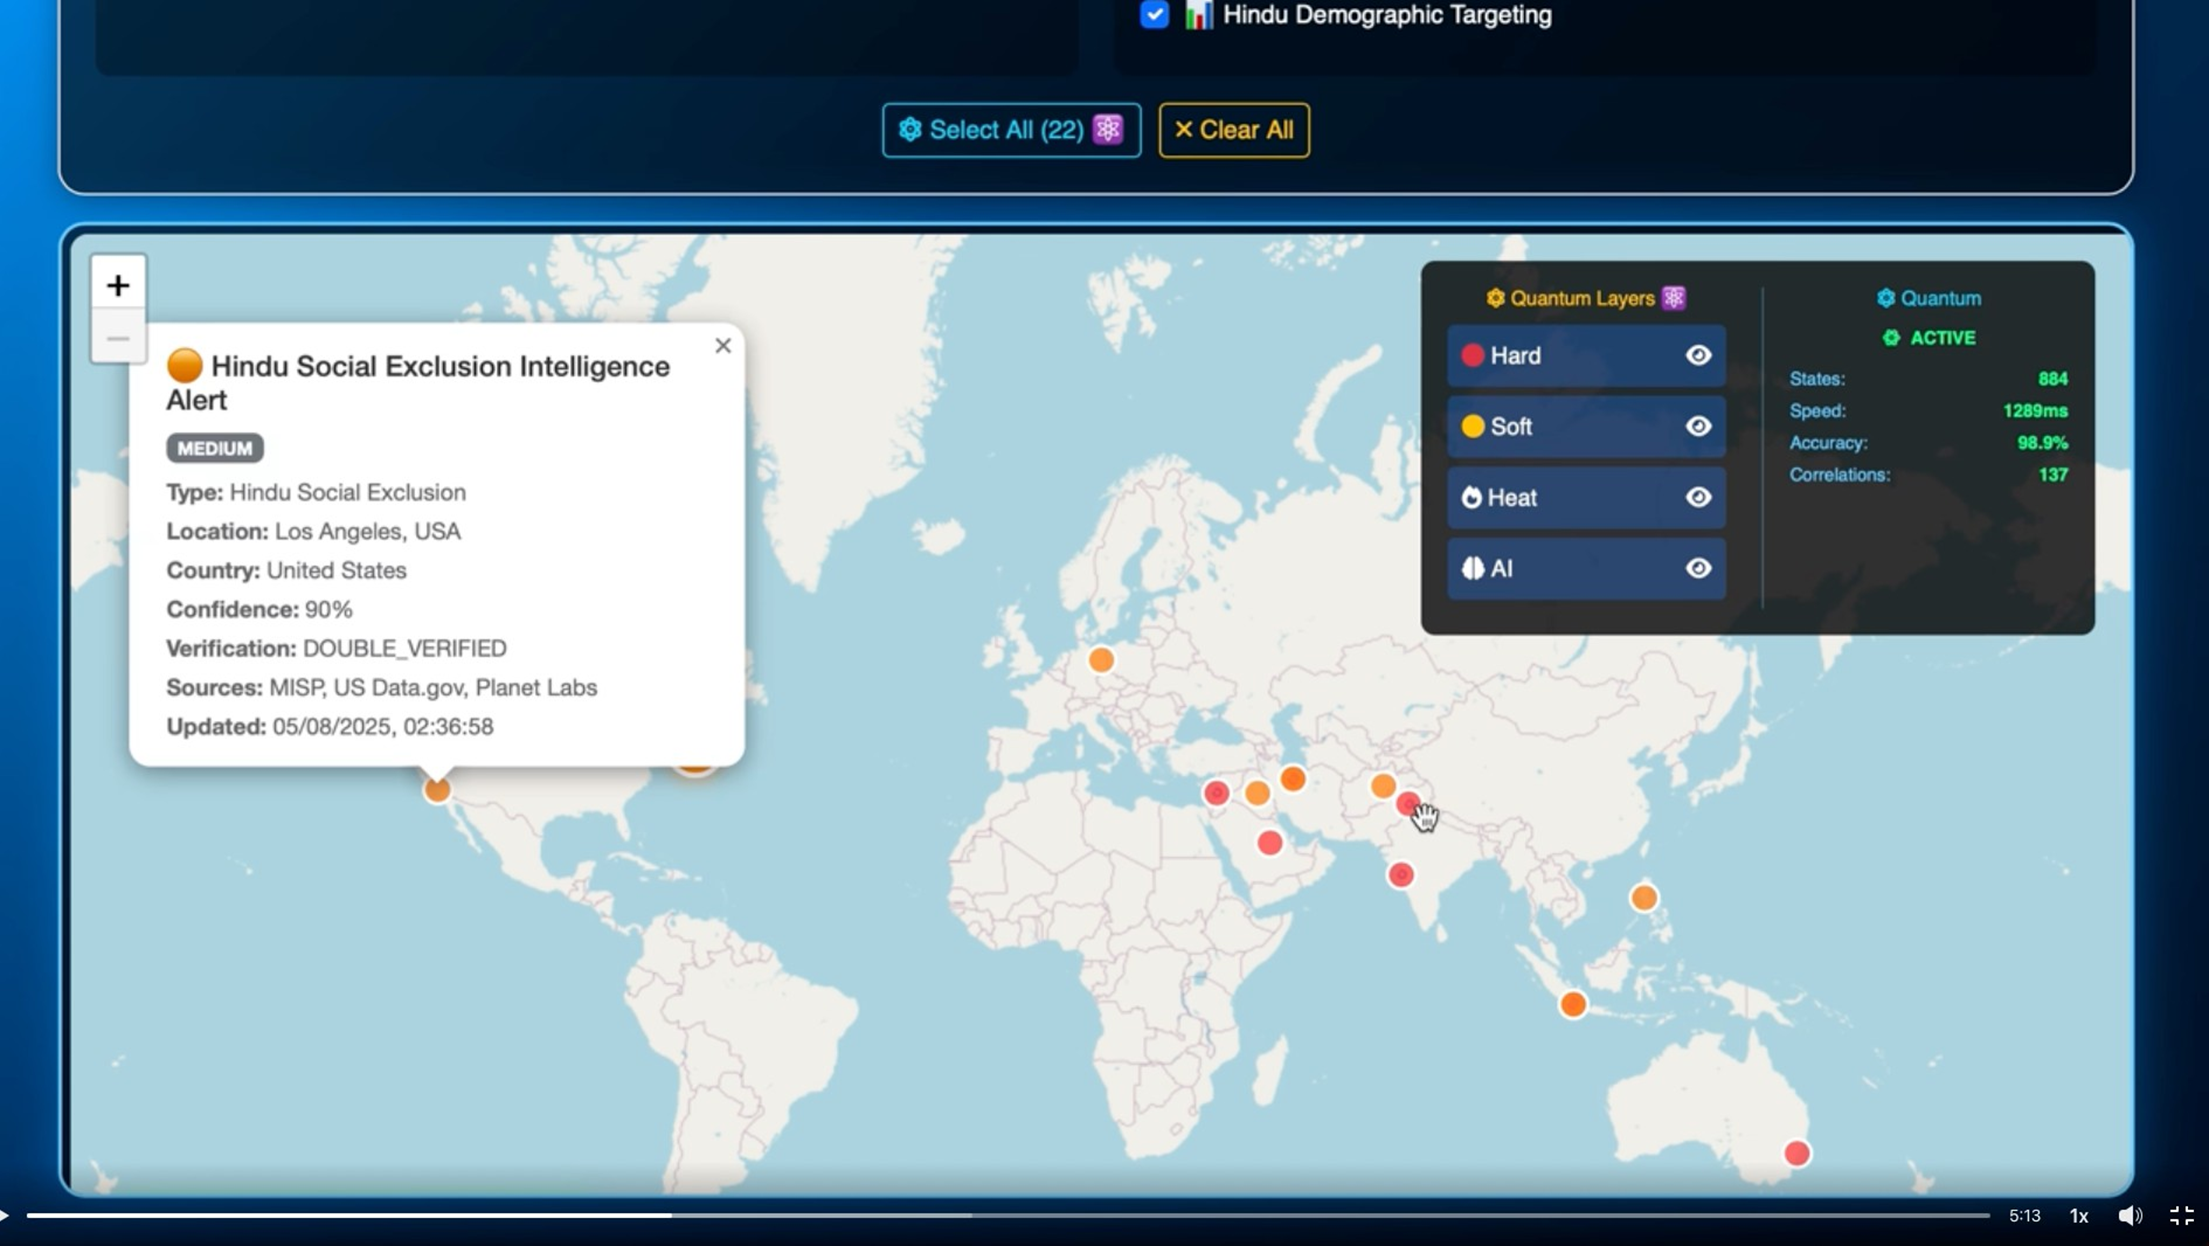Click the red marker on Arabian Peninsula
2209x1246 pixels.
coord(1270,843)
